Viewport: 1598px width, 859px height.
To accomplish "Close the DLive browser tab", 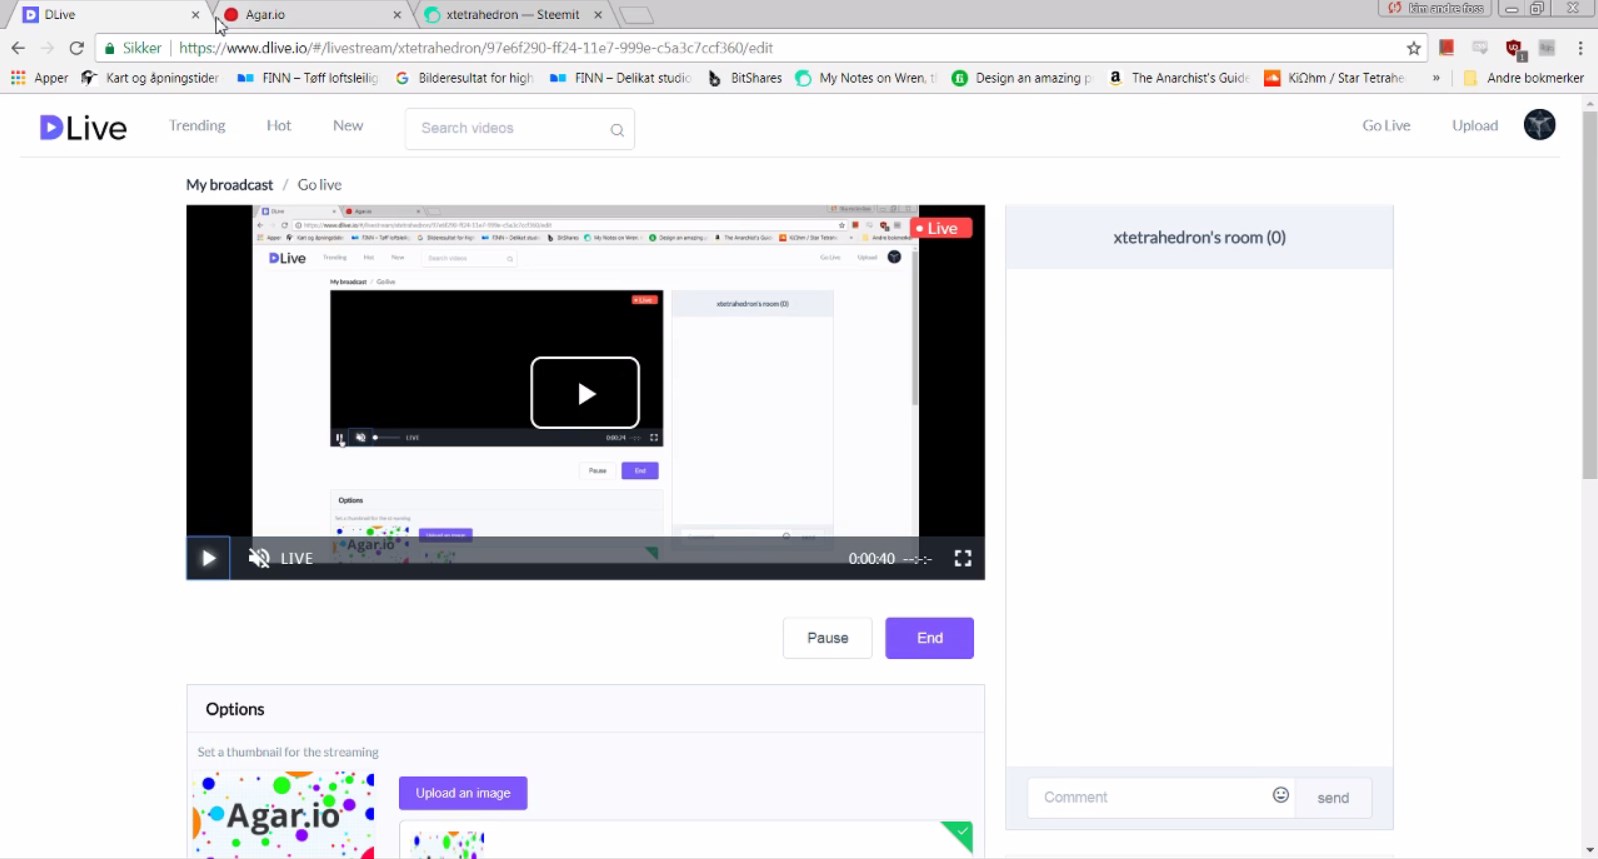I will click(x=195, y=15).
